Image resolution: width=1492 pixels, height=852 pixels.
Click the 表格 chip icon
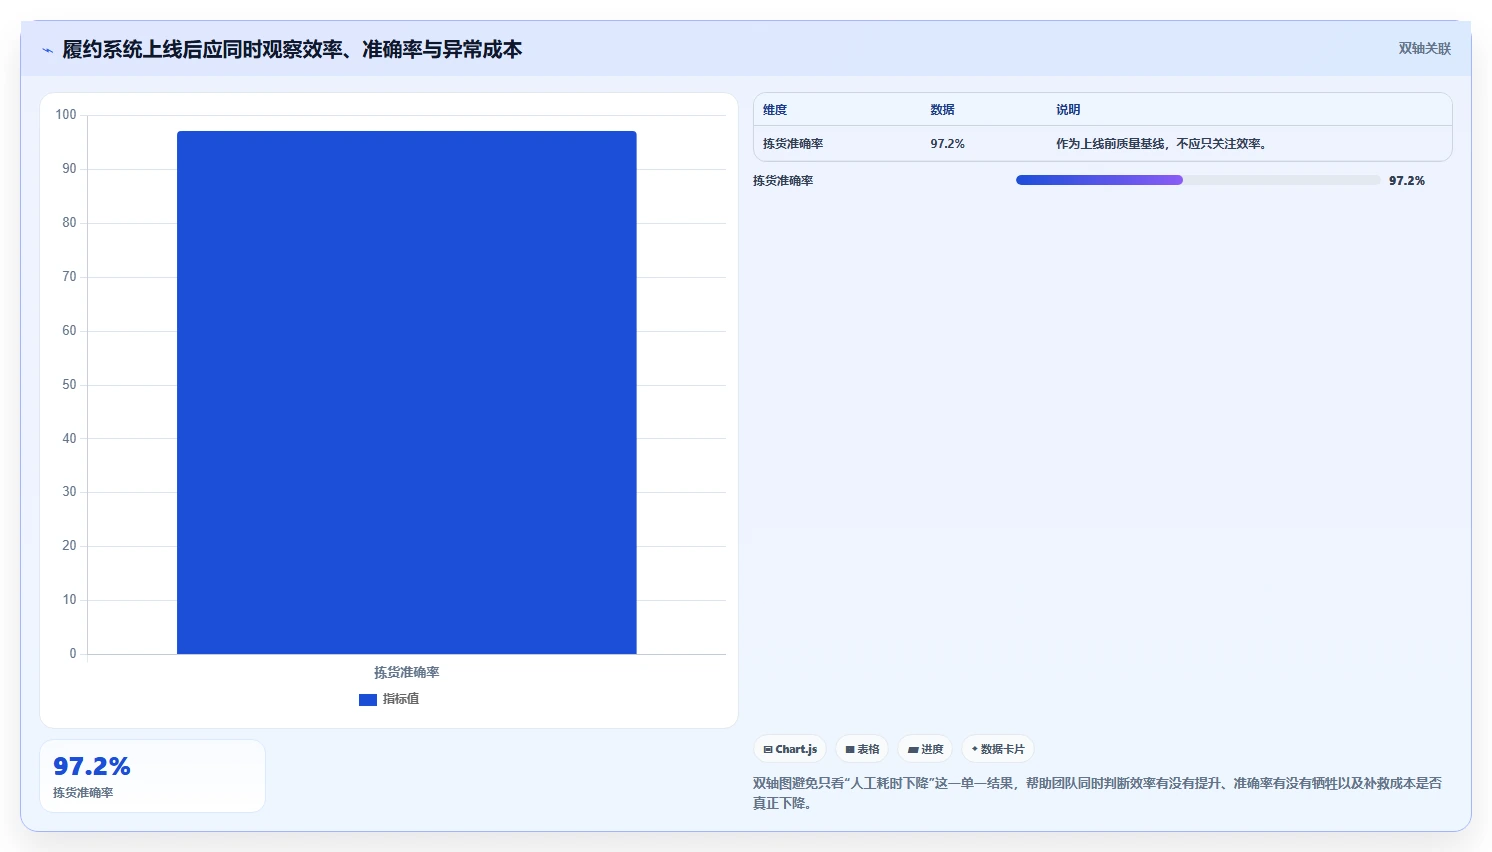pos(850,749)
